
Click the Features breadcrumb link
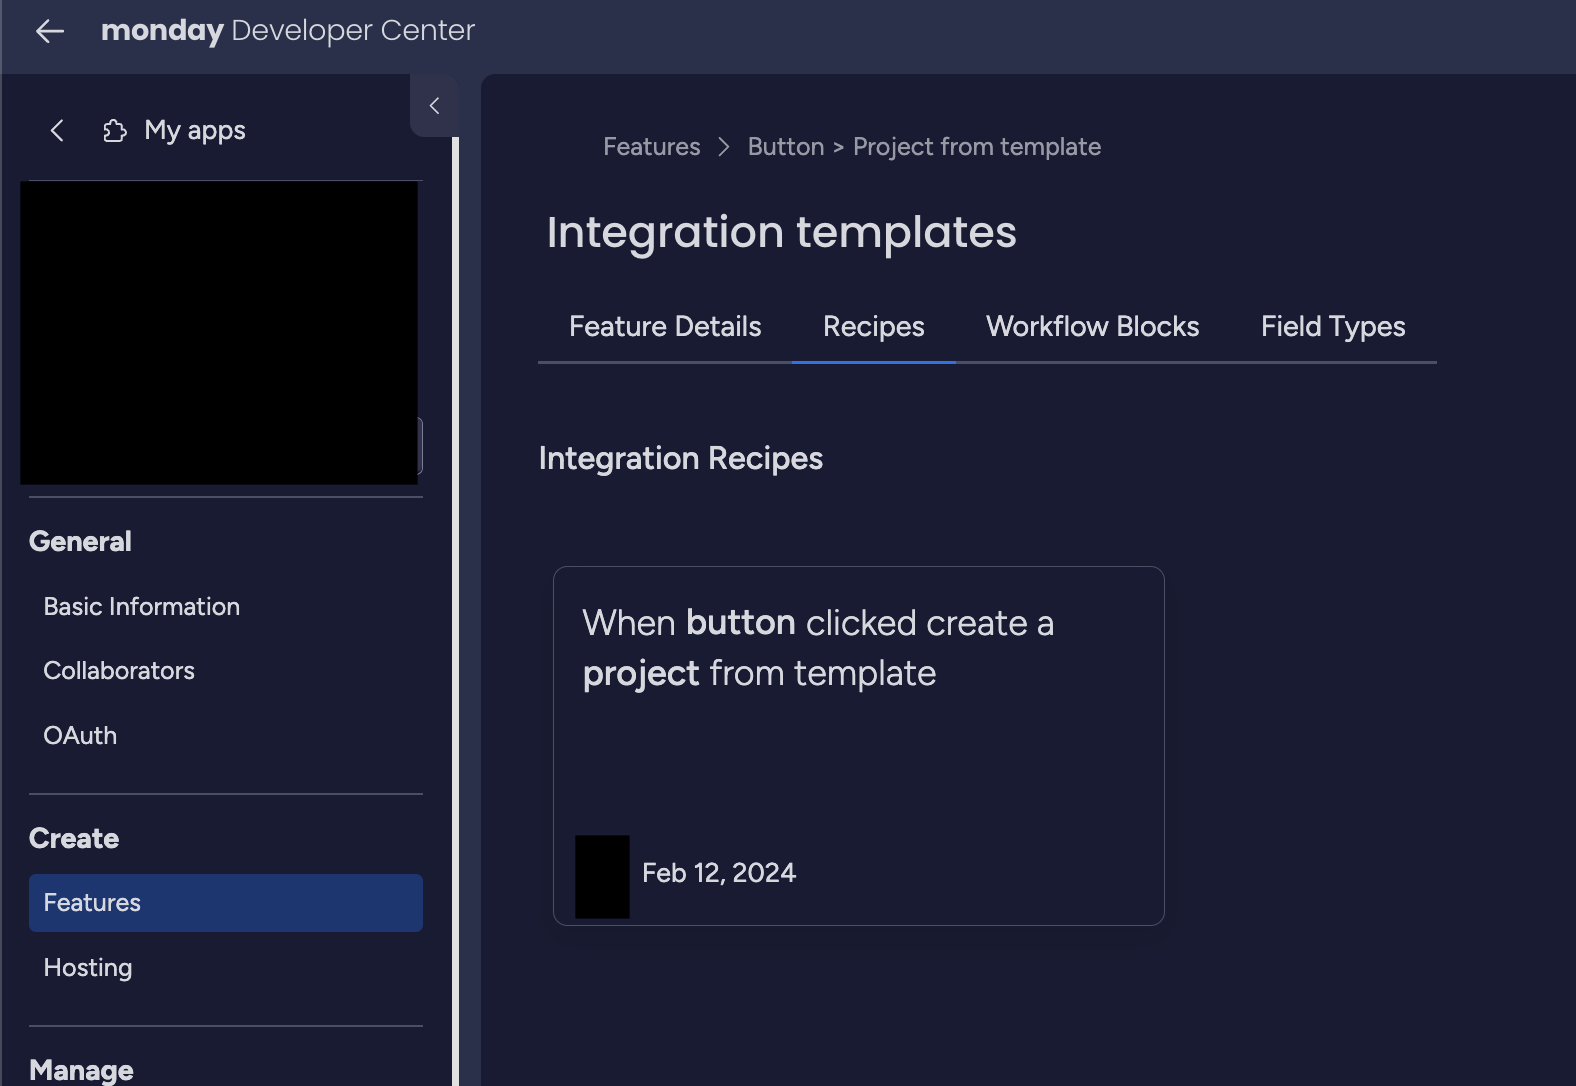point(652,147)
